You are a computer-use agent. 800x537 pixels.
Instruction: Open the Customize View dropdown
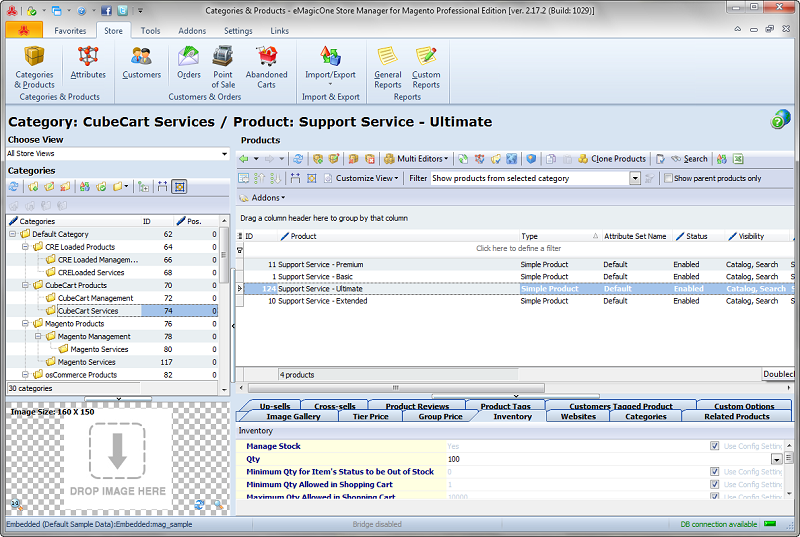click(x=361, y=178)
